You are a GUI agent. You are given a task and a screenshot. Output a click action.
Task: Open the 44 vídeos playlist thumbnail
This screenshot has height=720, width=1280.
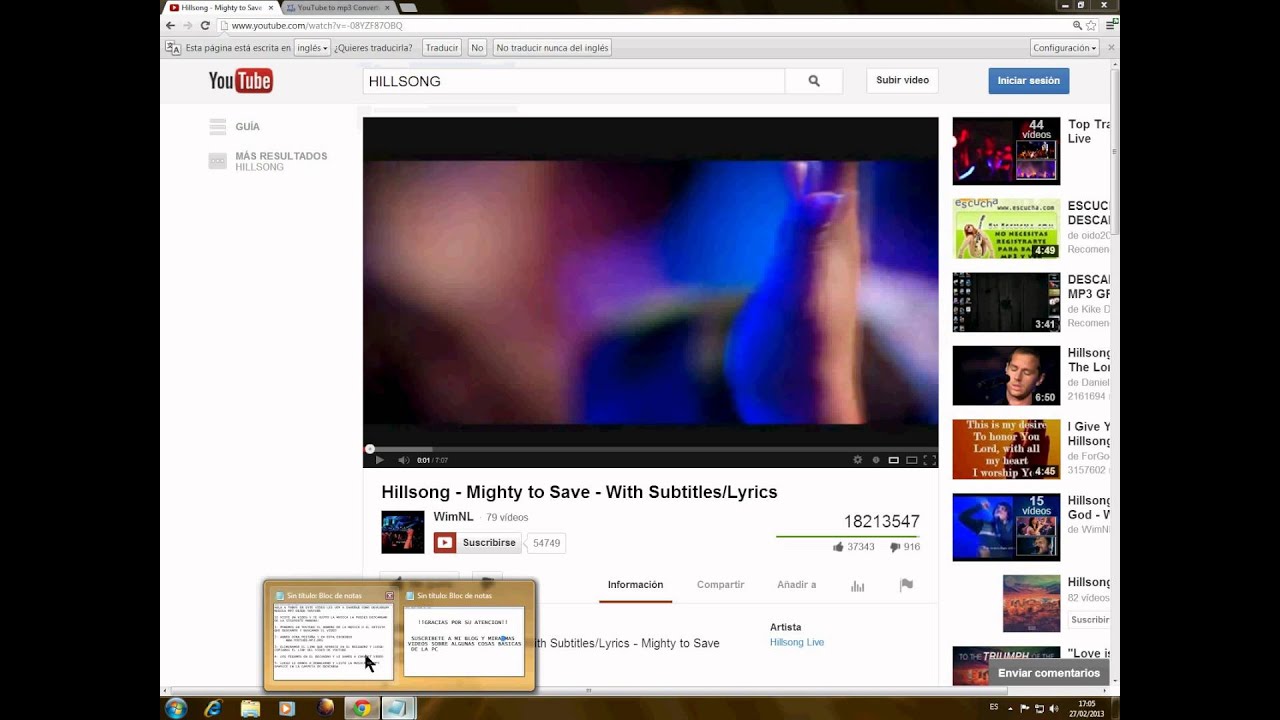(1006, 151)
